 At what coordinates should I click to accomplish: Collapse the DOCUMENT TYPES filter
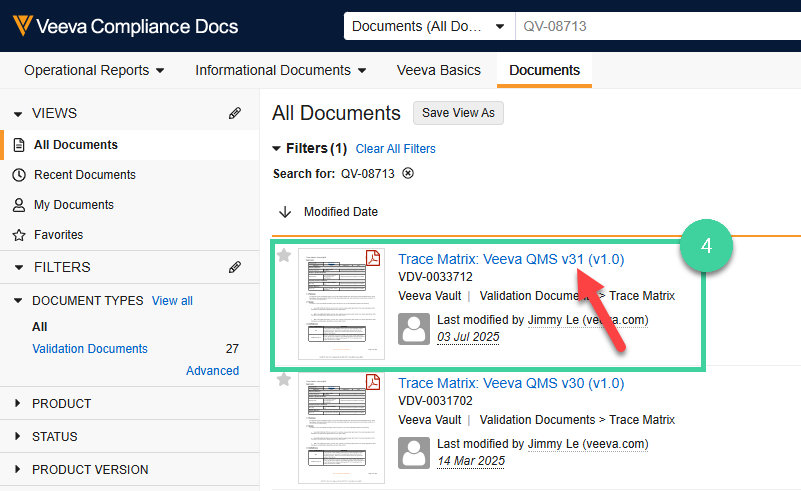18,301
